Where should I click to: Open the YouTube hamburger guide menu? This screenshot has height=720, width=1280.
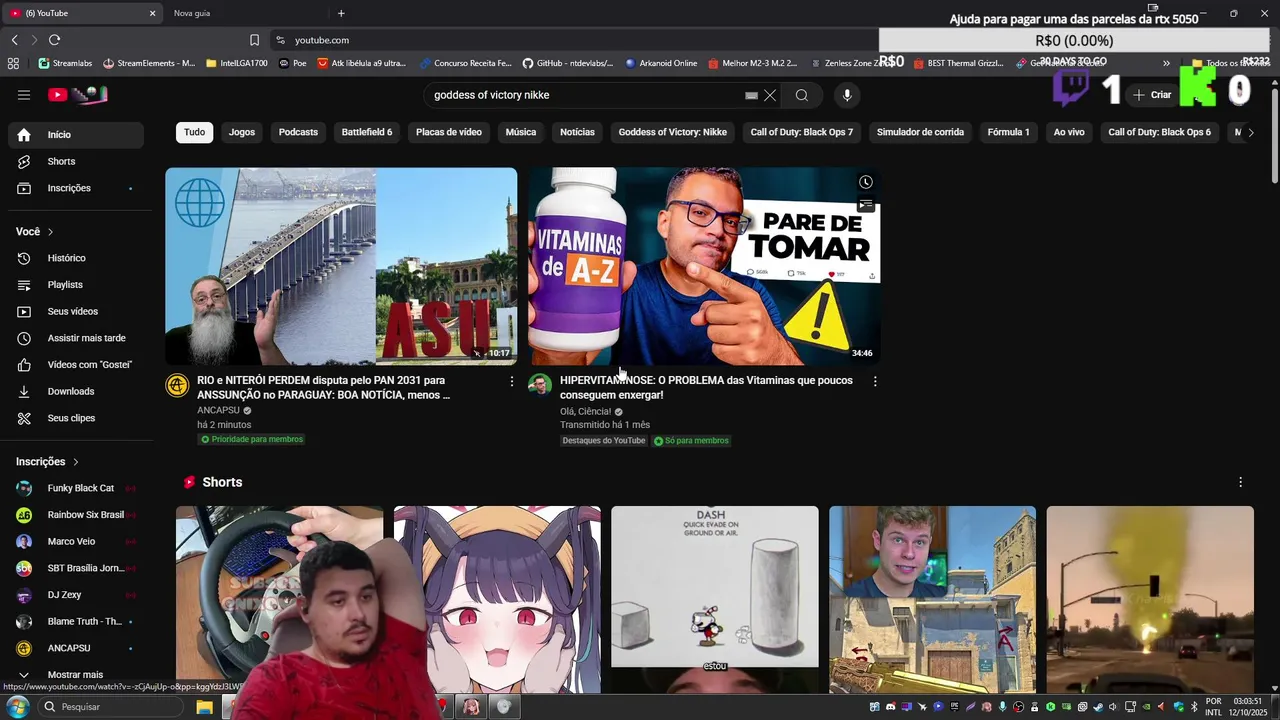click(24, 95)
